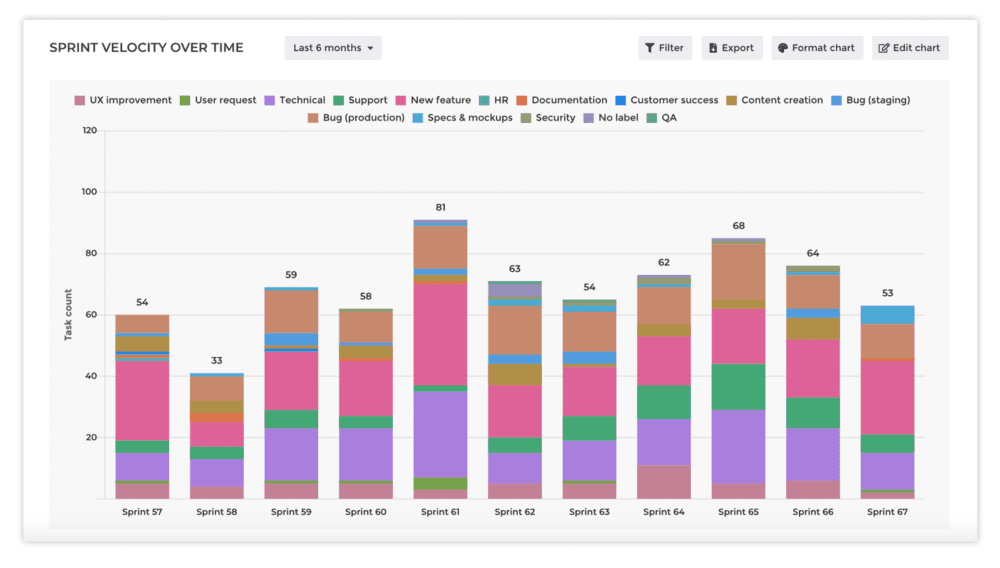This screenshot has height=568, width=1000.
Task: Click the Security legend label
Action: [x=555, y=118]
